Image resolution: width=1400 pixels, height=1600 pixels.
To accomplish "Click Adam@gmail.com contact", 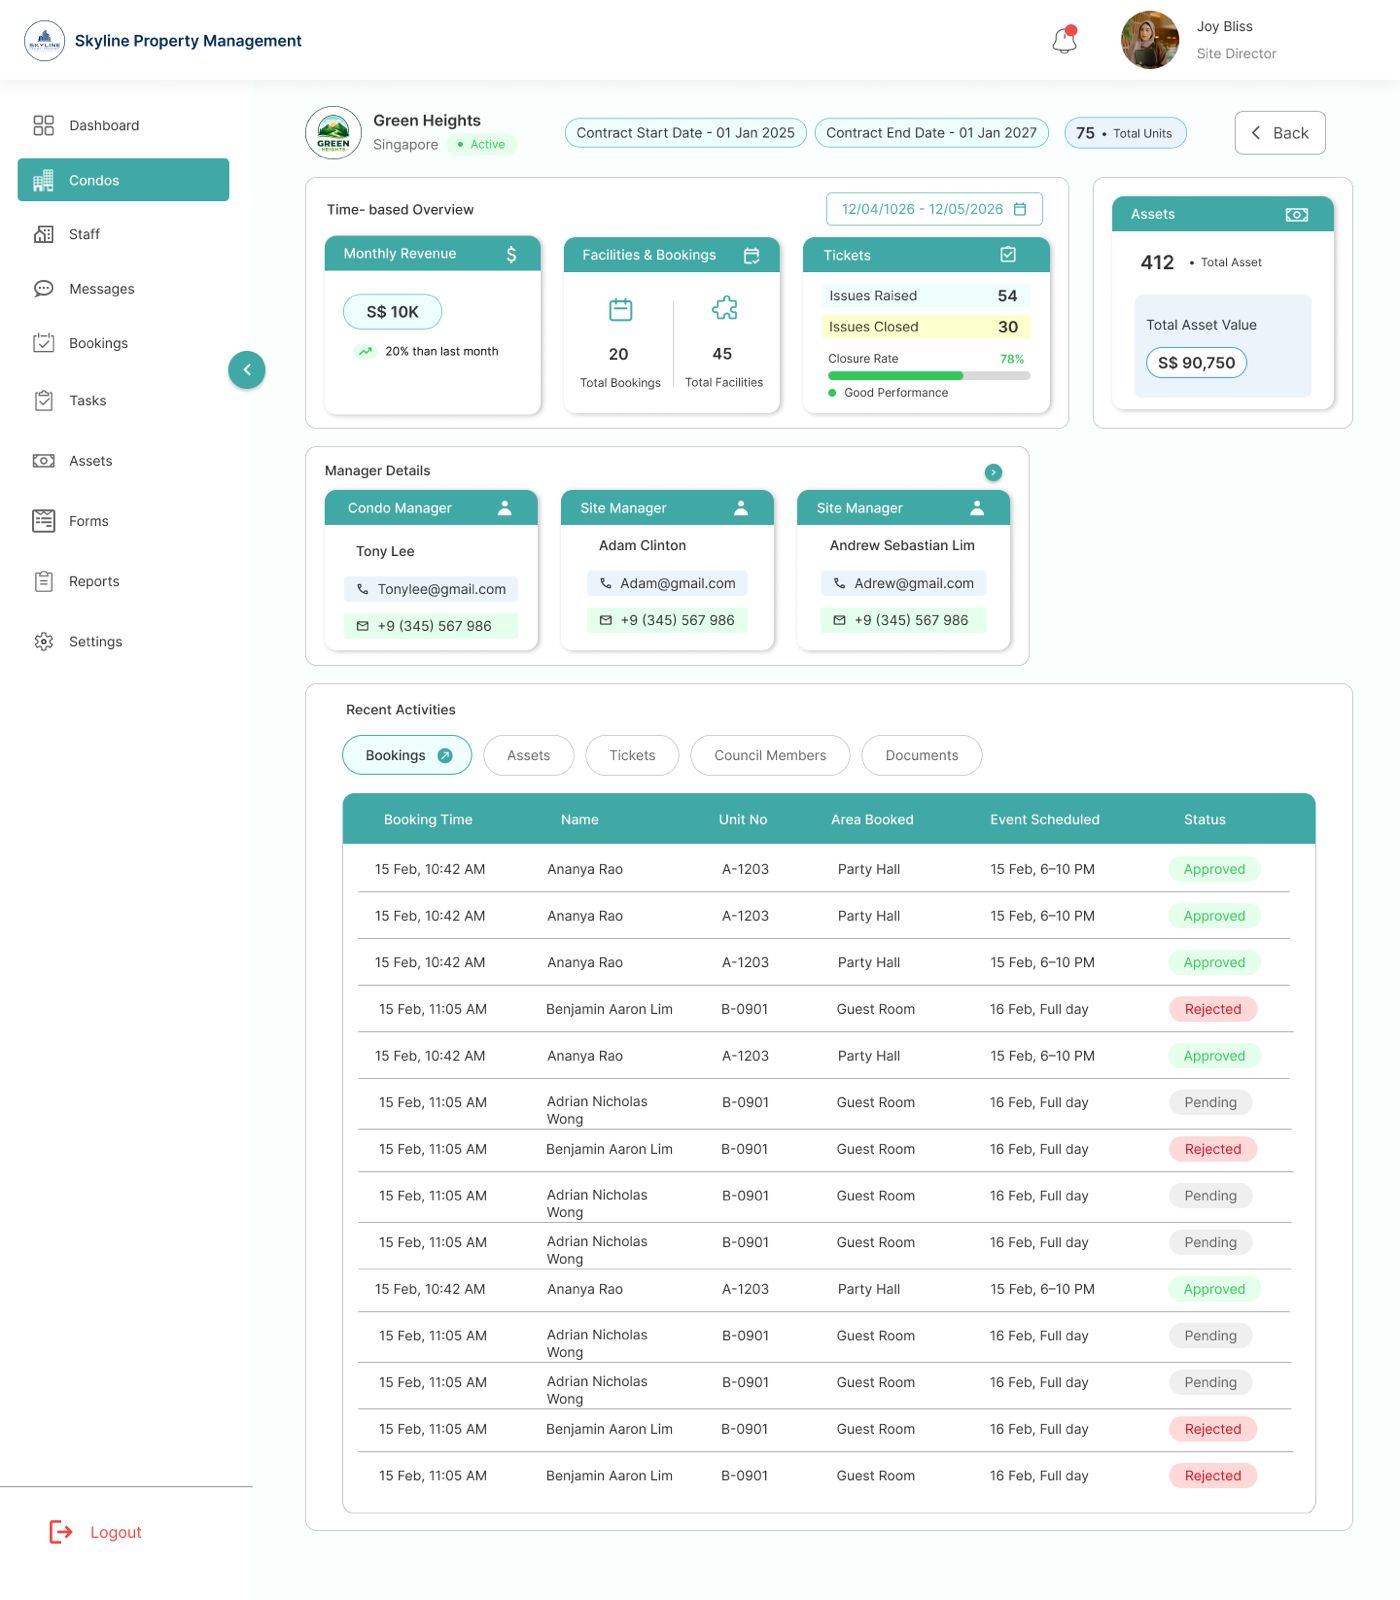I will (x=667, y=583).
